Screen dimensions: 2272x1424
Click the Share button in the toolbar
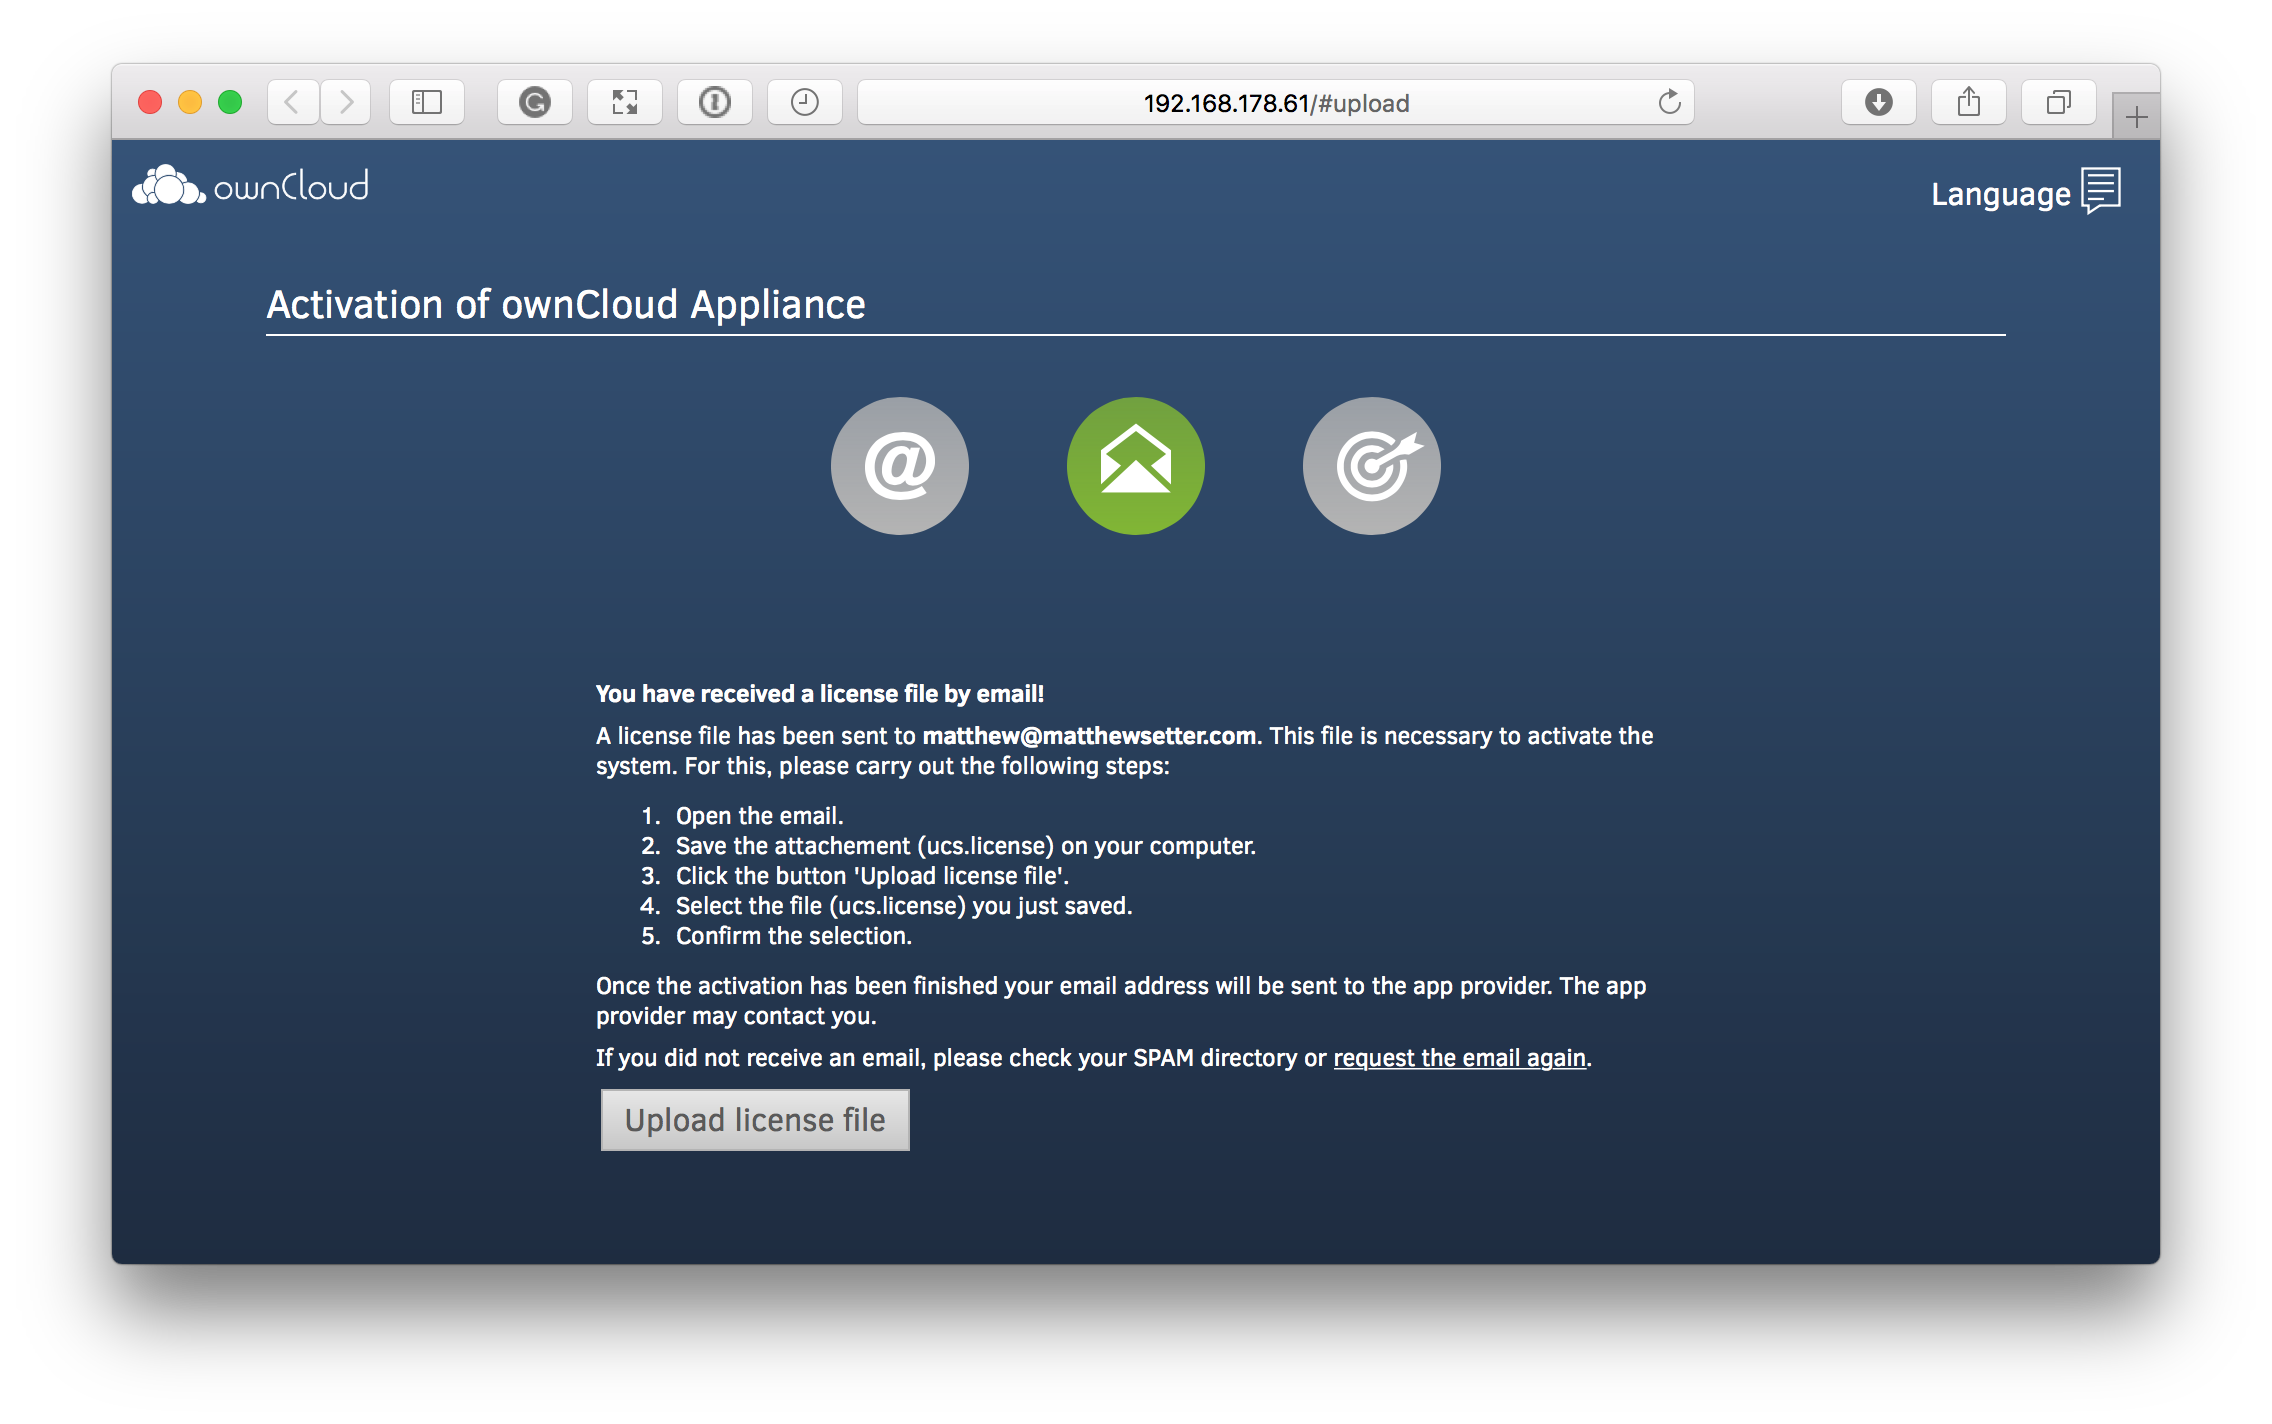(x=1968, y=101)
